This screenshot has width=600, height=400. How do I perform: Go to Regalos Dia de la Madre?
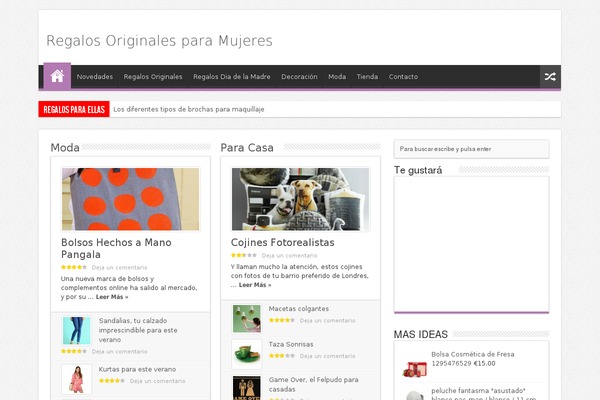click(x=232, y=77)
